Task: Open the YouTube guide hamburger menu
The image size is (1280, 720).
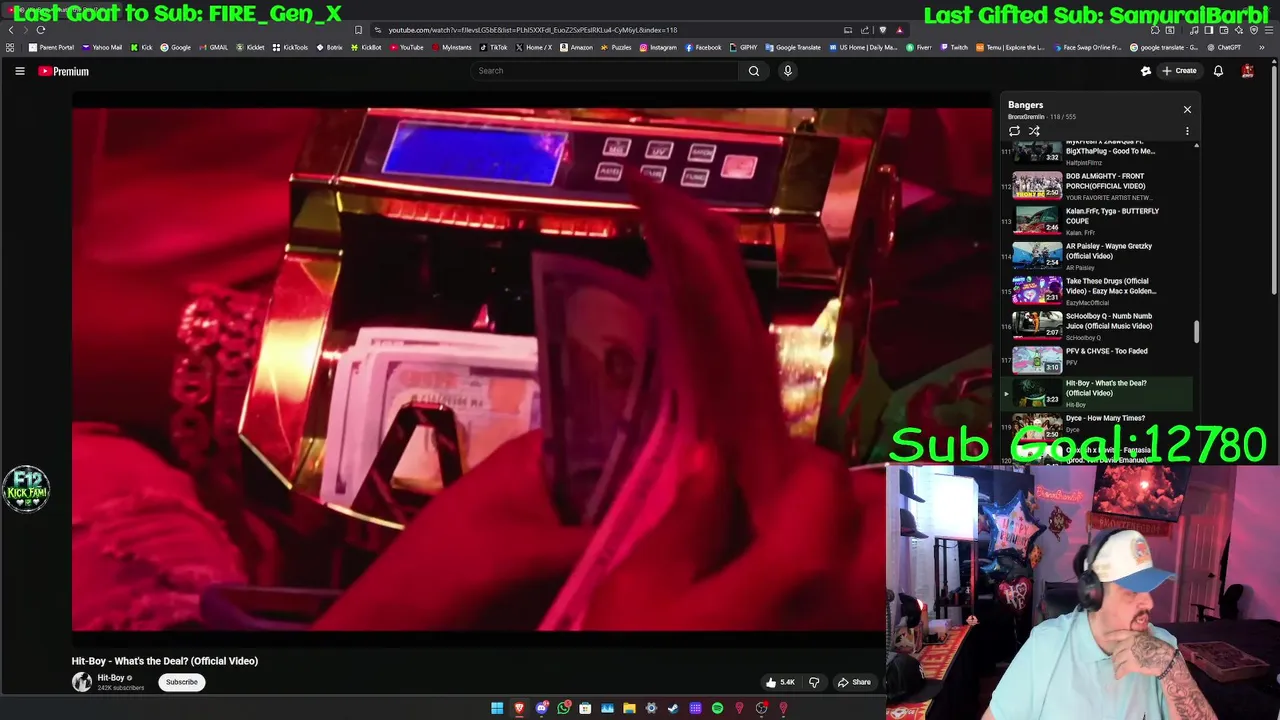Action: [x=19, y=71]
